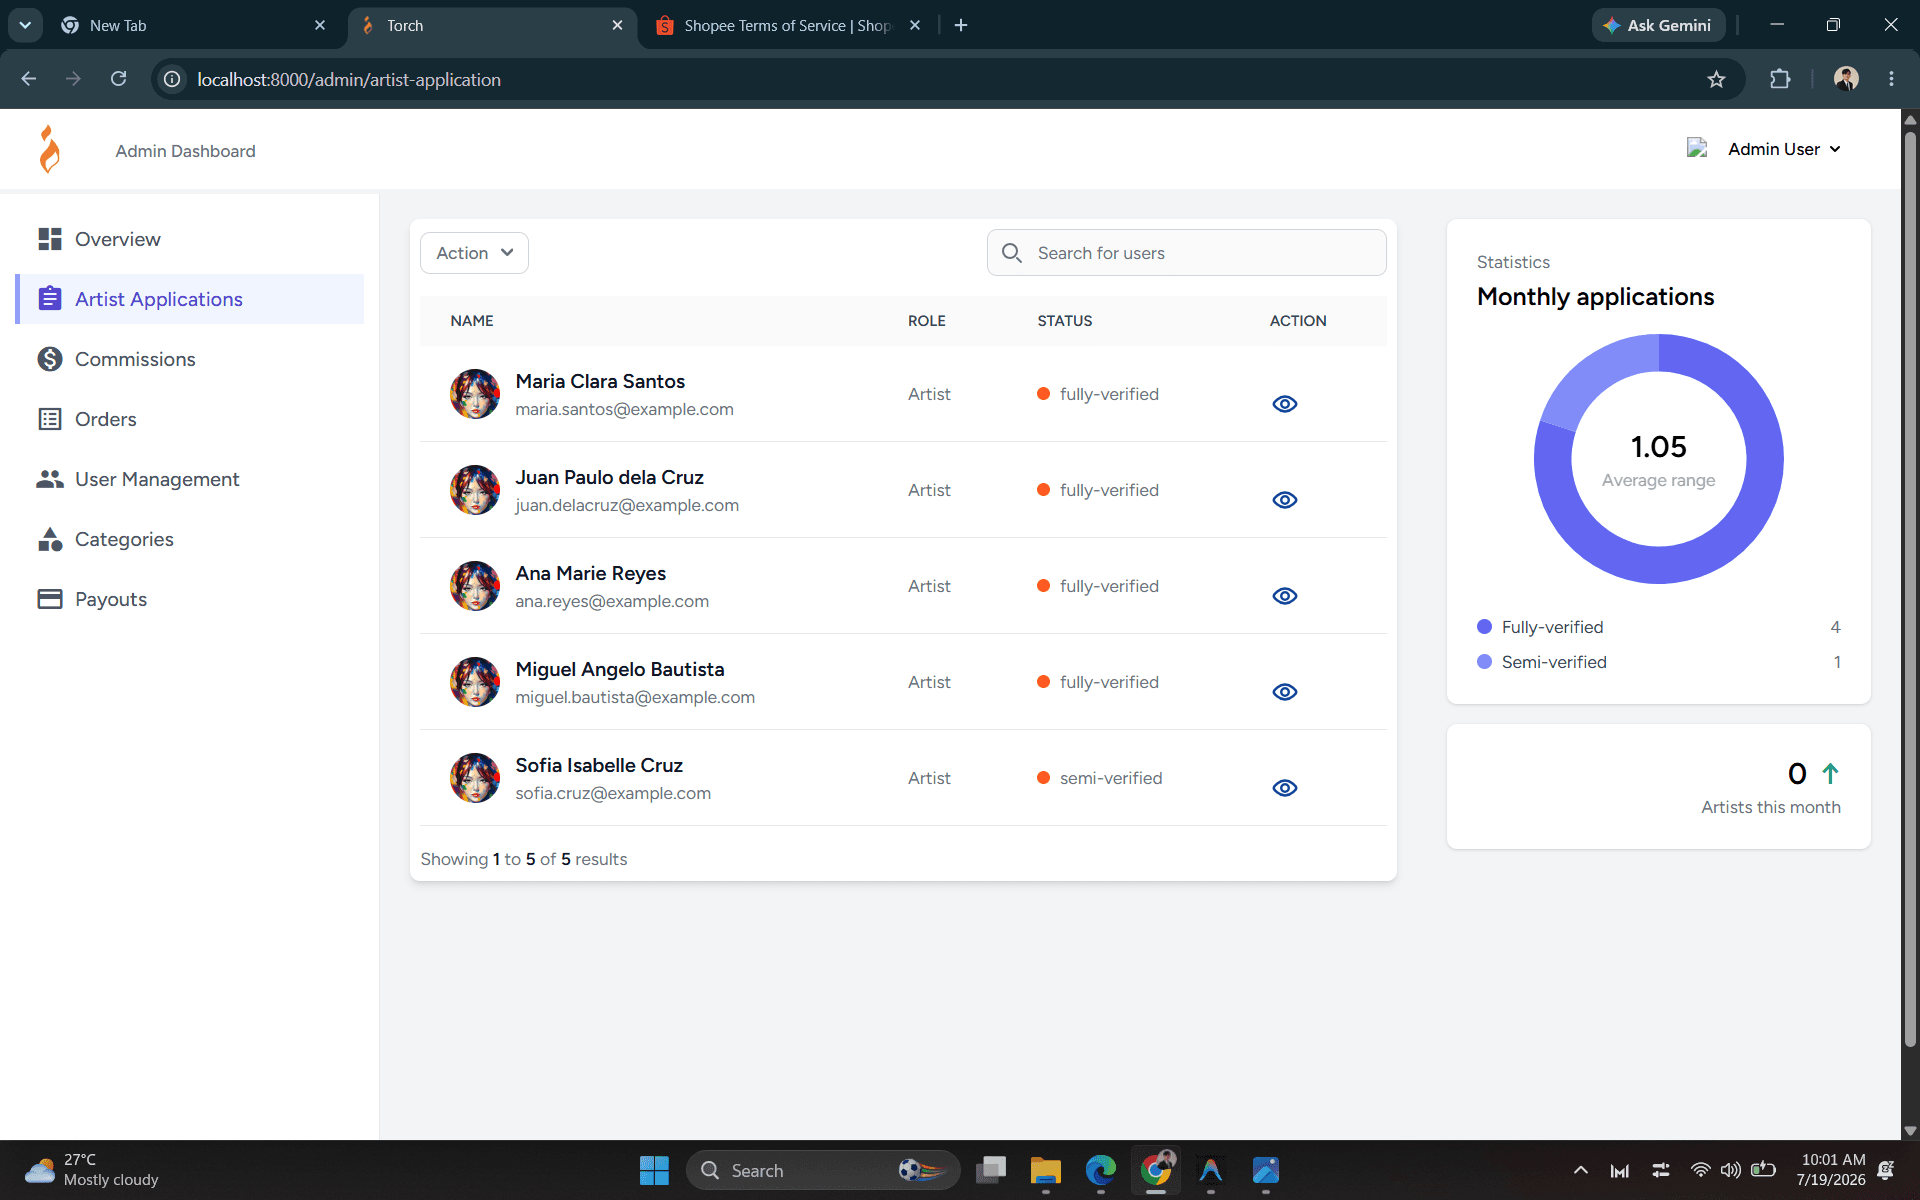Expand the Action dropdown

[x=474, y=253]
